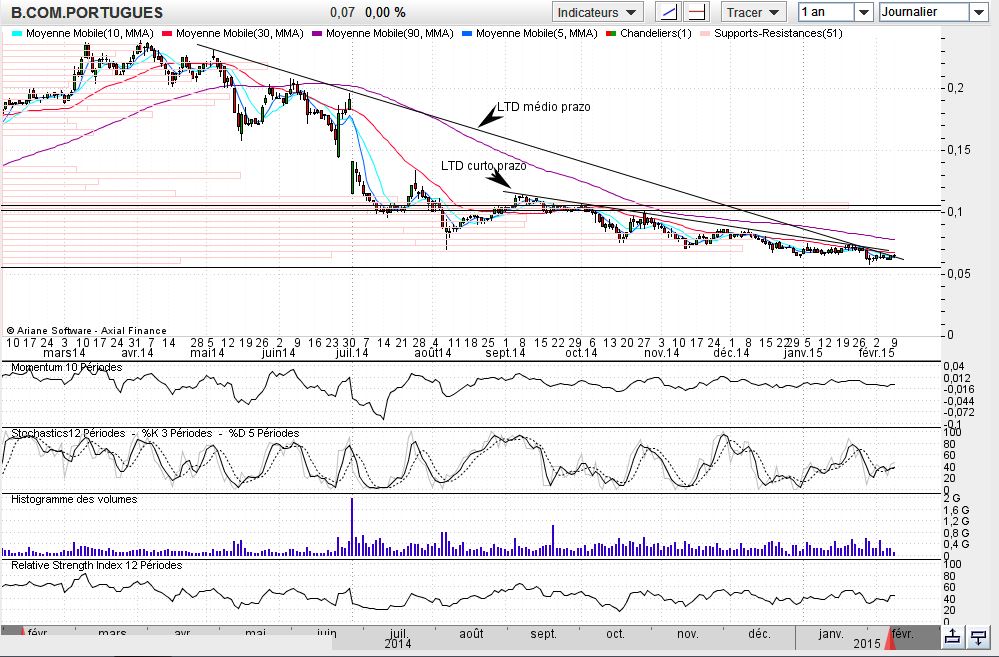Screen dimensions: 999x657
Task: Click the 2014 timeline range bar
Action: [397, 644]
